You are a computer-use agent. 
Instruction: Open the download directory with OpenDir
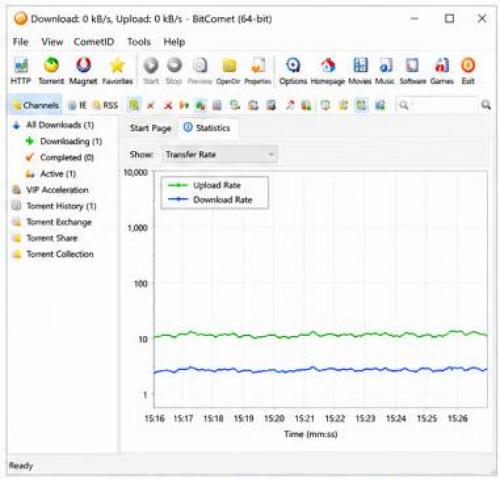228,71
